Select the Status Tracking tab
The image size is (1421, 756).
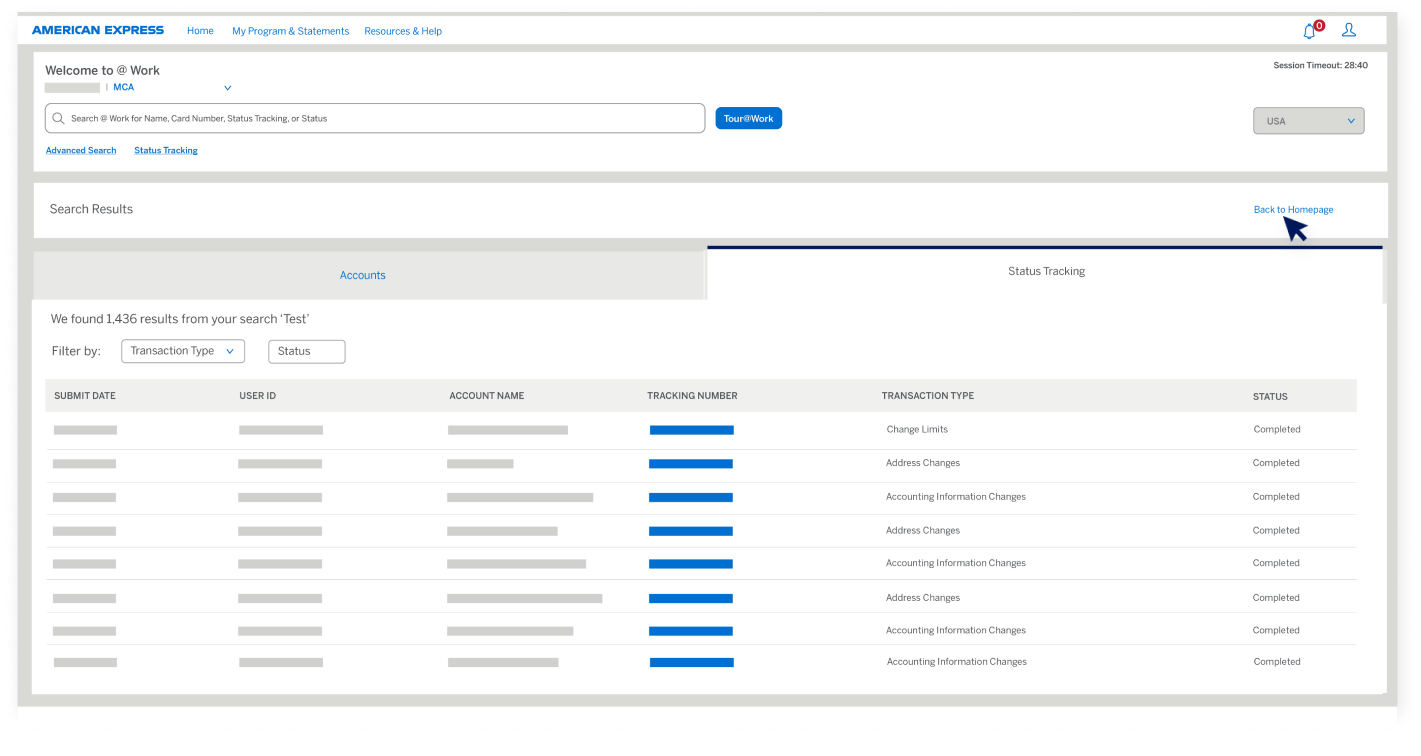point(1045,271)
